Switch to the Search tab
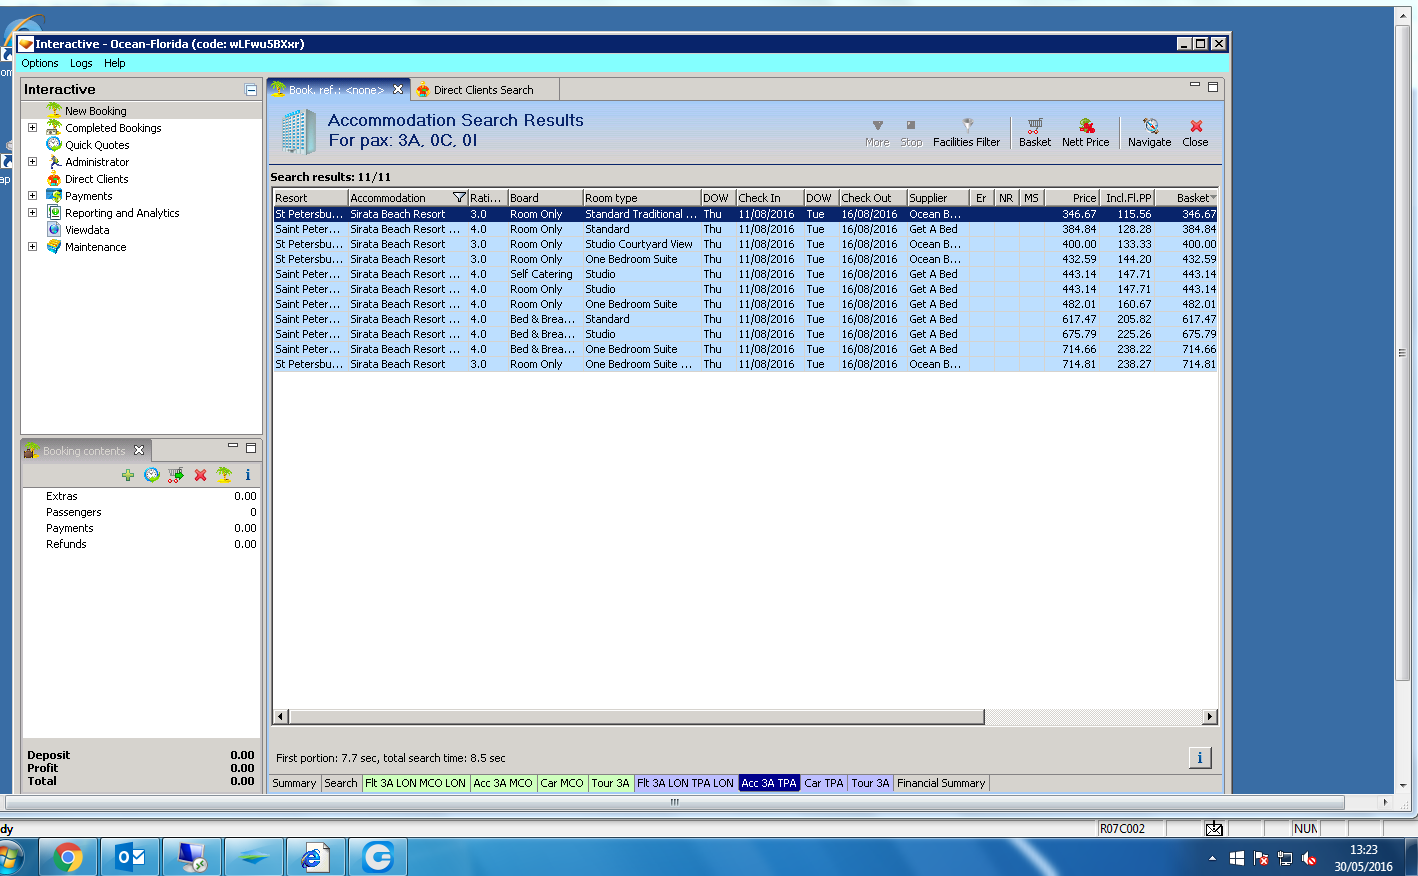 (x=341, y=783)
